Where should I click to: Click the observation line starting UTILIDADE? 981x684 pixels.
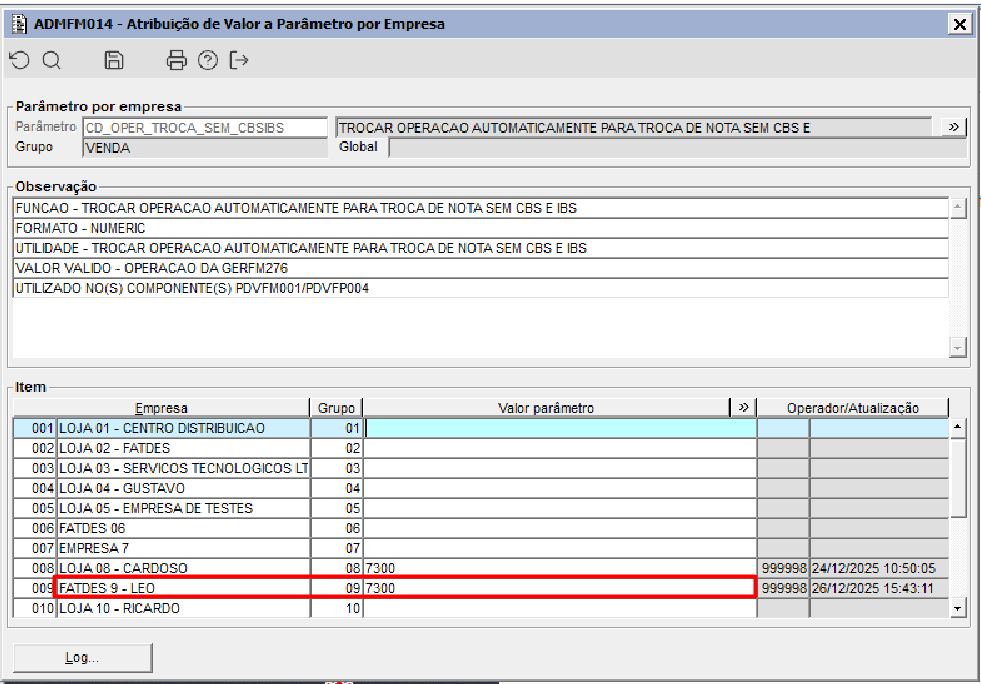pyautogui.click(x=480, y=248)
